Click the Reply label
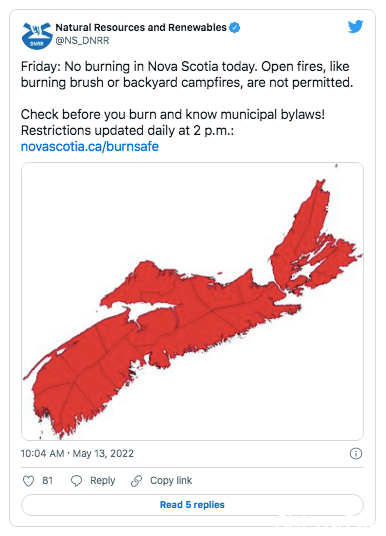The height and width of the screenshot is (536, 386). 103,481
